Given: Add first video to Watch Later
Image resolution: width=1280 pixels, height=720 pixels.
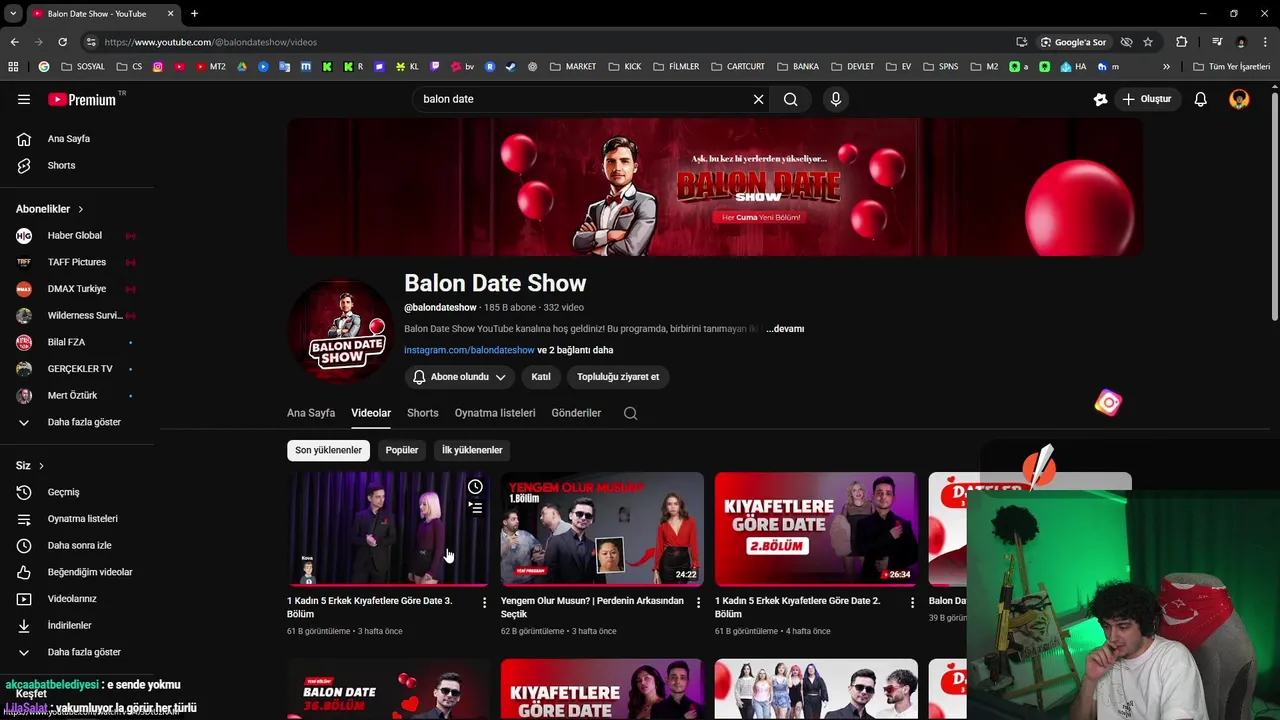Looking at the screenshot, I should pos(475,487).
